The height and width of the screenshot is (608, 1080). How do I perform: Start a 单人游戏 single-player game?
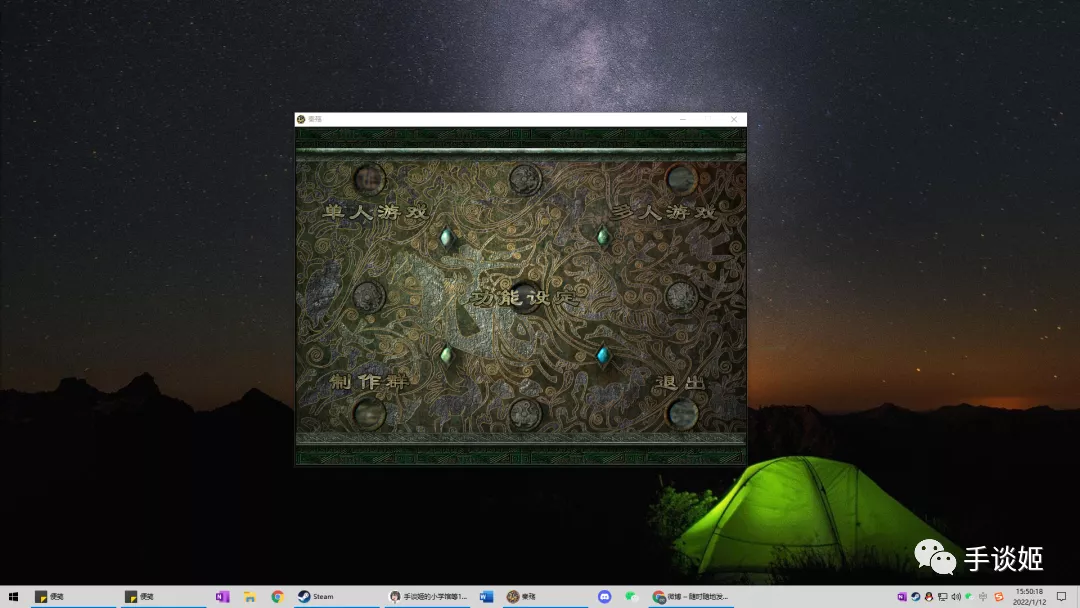coord(375,212)
